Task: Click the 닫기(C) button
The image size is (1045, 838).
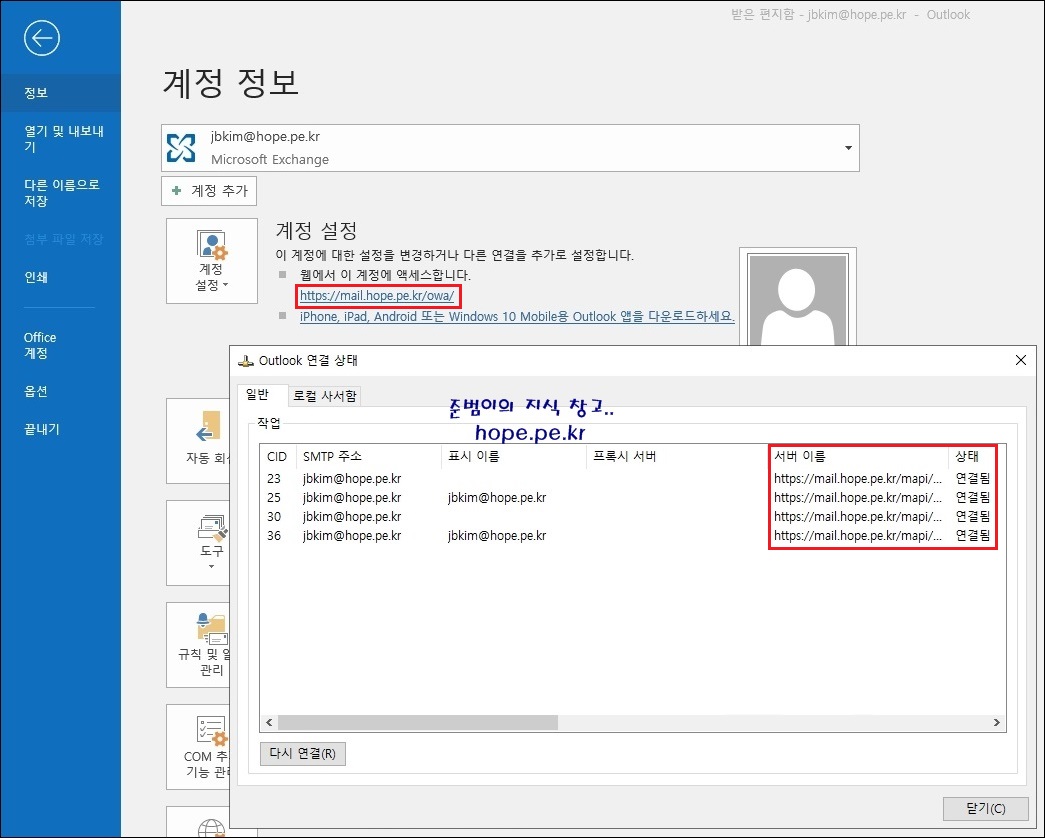Action: coord(986,808)
